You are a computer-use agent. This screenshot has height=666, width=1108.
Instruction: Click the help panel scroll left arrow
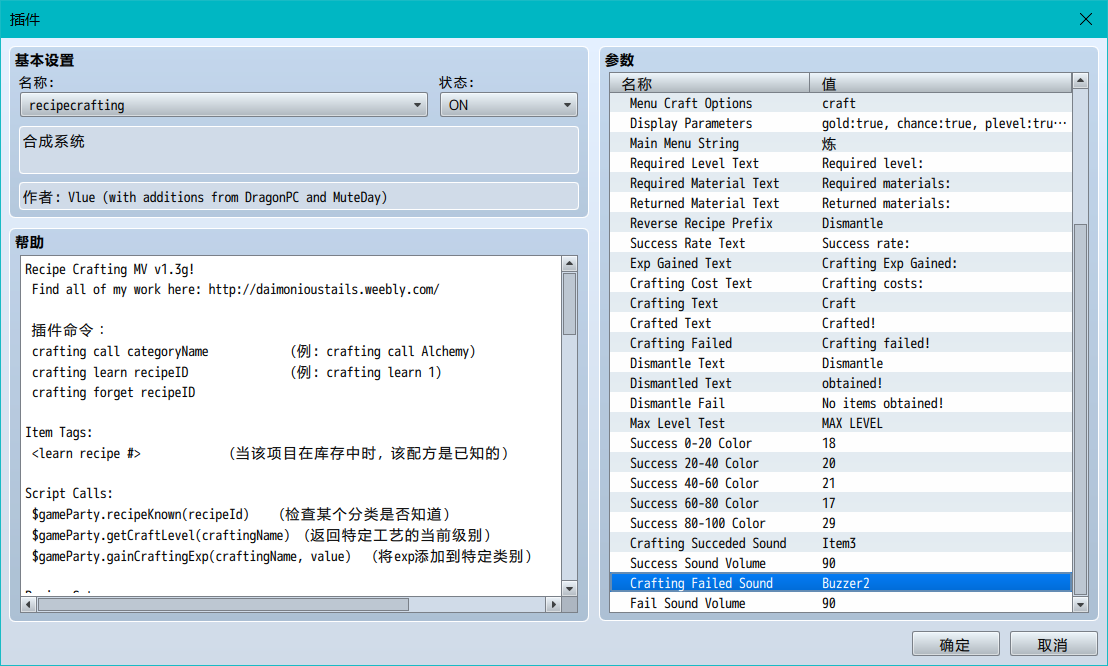click(x=28, y=604)
